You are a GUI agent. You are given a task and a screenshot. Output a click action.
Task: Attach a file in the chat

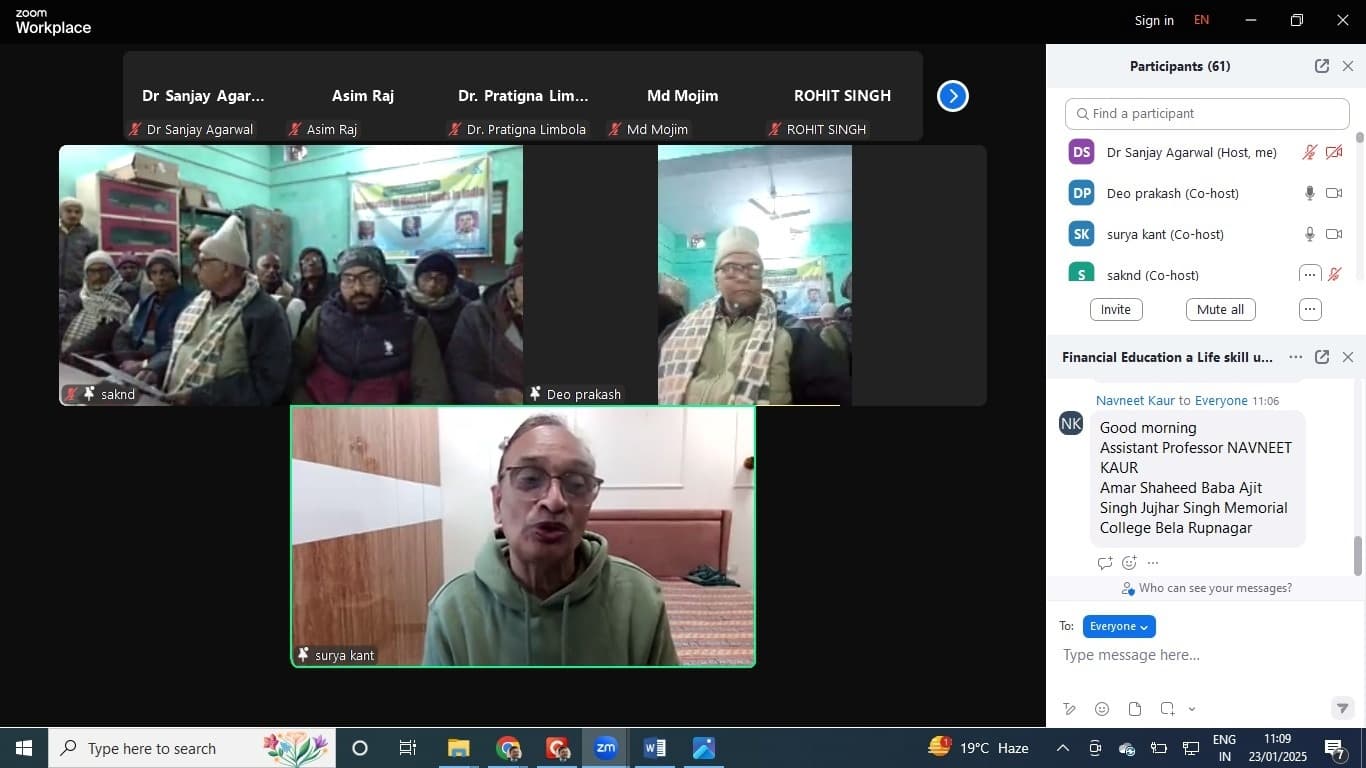pos(1135,709)
